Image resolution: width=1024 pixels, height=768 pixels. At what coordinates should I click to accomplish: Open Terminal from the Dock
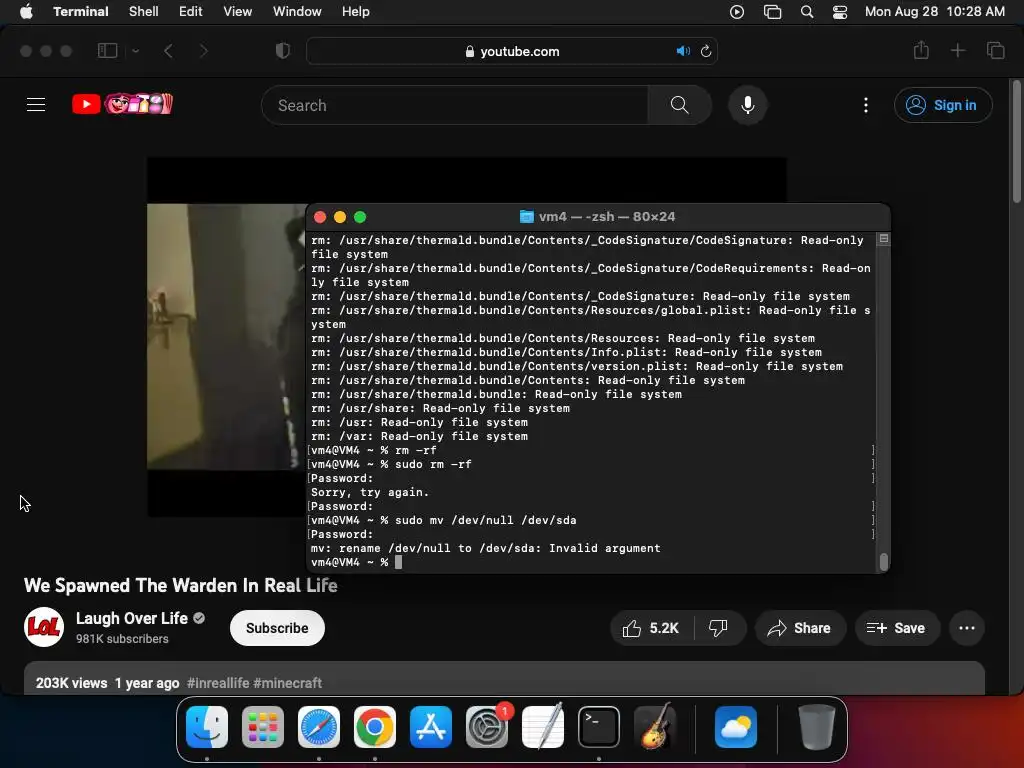(599, 727)
